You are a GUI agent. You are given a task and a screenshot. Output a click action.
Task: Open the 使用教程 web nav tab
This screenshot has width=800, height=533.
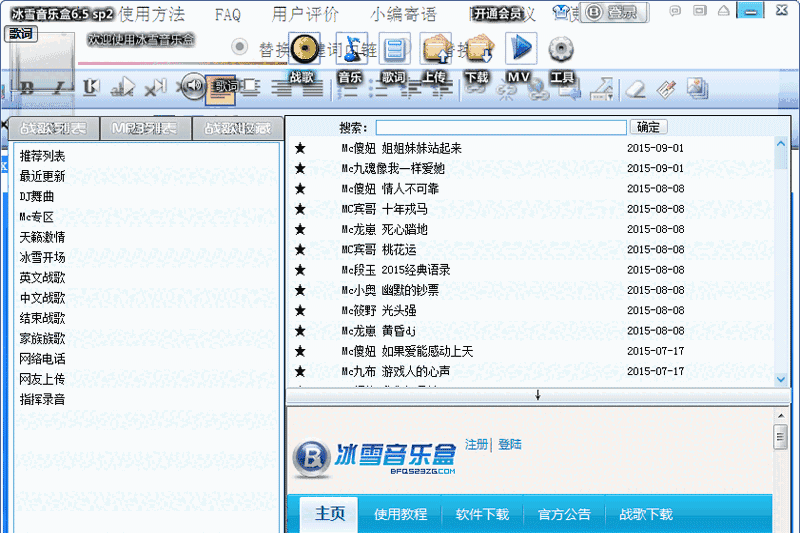tap(401, 514)
